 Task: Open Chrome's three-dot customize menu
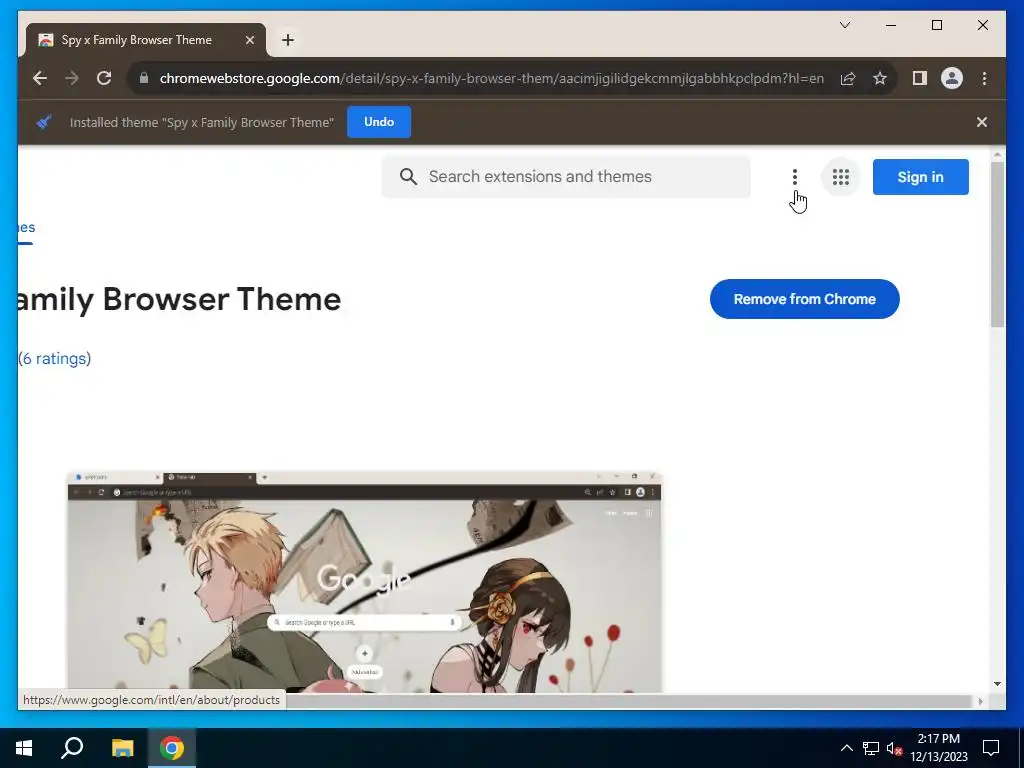[984, 78]
